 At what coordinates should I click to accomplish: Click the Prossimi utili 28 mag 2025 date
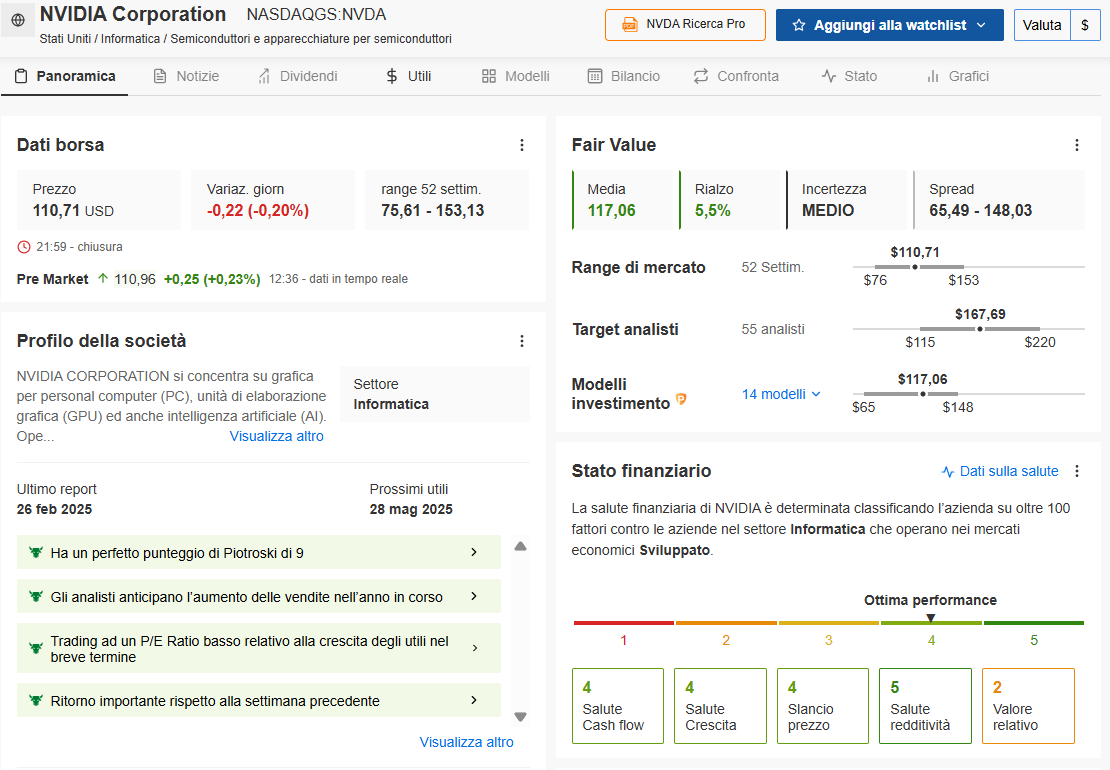pyautogui.click(x=411, y=510)
